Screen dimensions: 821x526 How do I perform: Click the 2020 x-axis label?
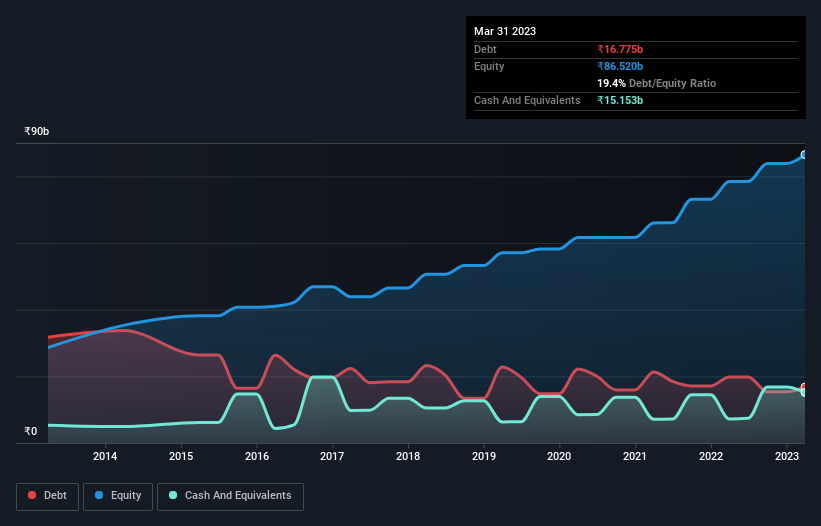coord(559,456)
